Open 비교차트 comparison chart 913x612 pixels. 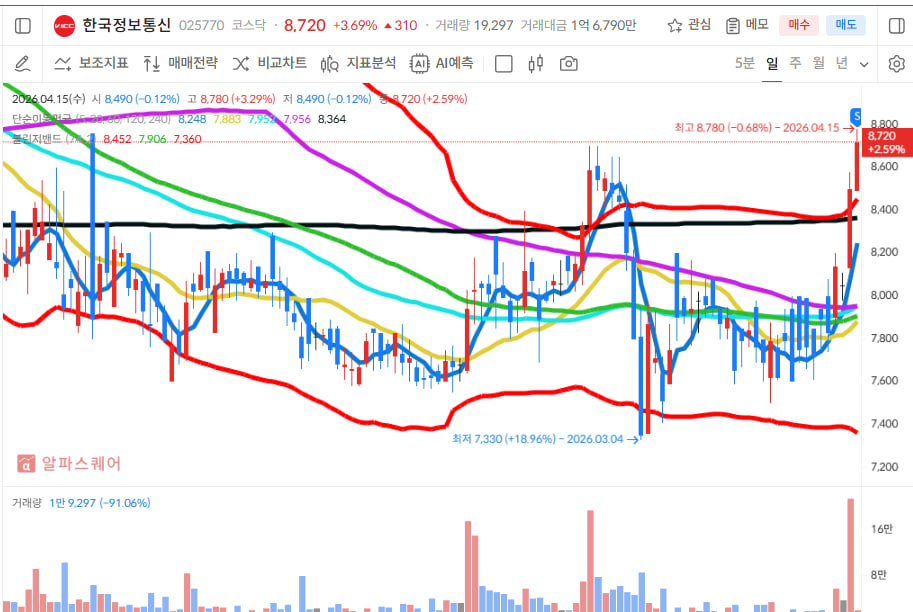270,64
